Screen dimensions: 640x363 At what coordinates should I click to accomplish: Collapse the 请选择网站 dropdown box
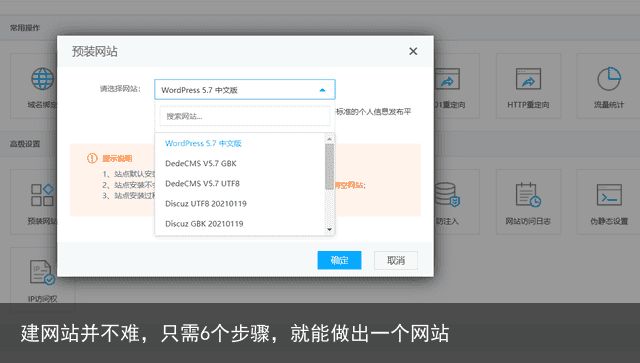pos(244,89)
